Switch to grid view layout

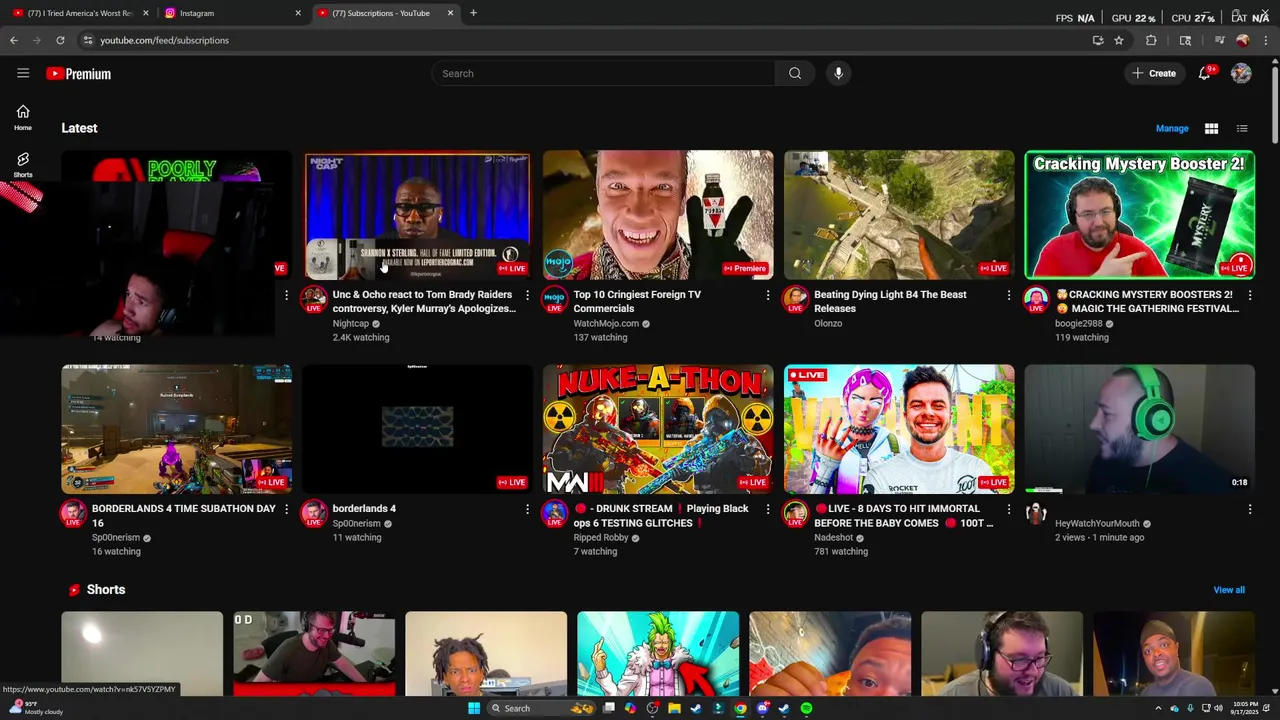pyautogui.click(x=1211, y=128)
